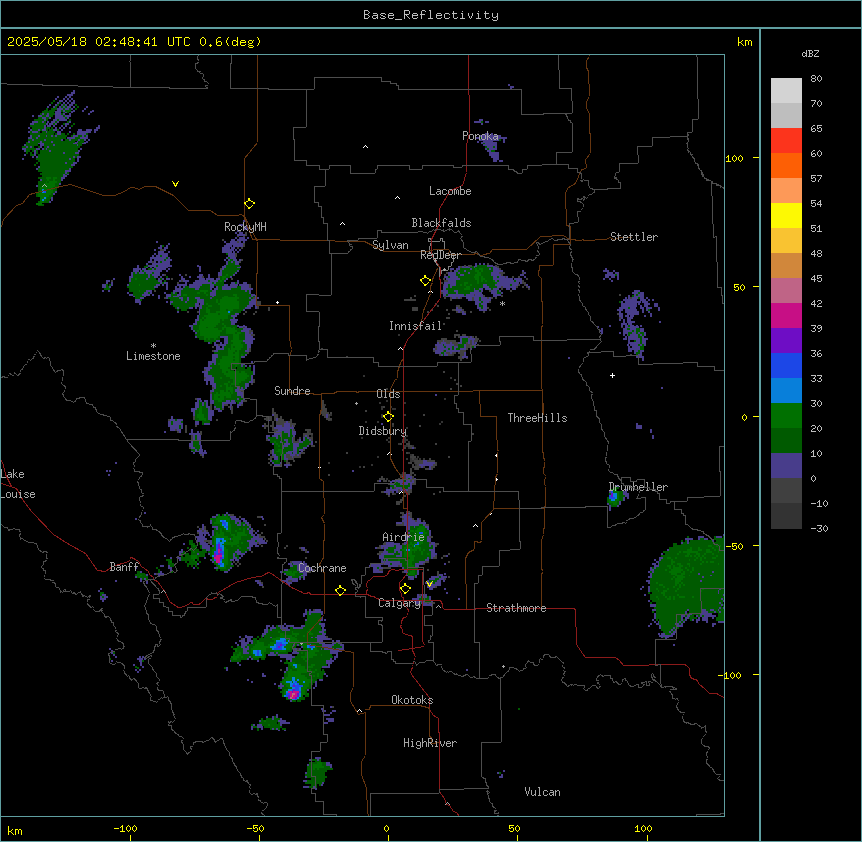Click the Sundre label
Screen dimensions: 862x842
292,391
